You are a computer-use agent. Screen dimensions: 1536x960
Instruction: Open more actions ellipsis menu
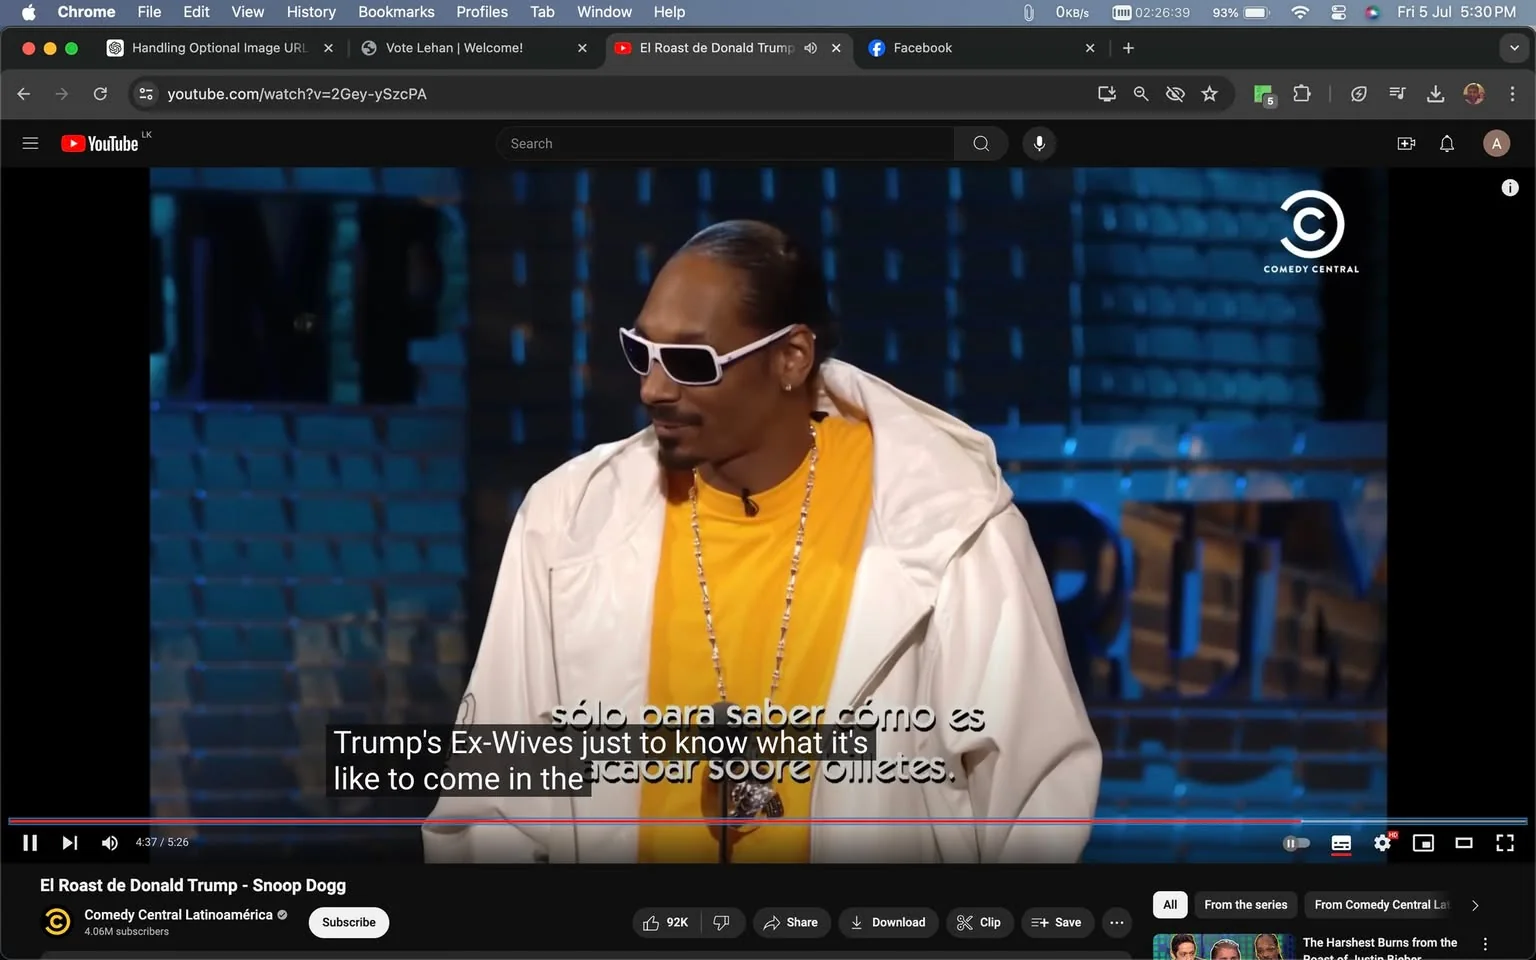click(1117, 922)
